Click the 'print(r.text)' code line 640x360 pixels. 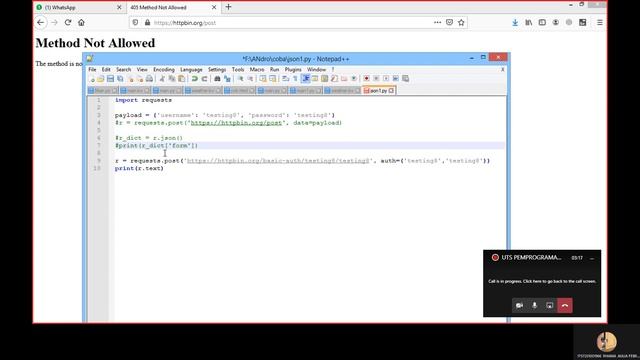[139, 168]
